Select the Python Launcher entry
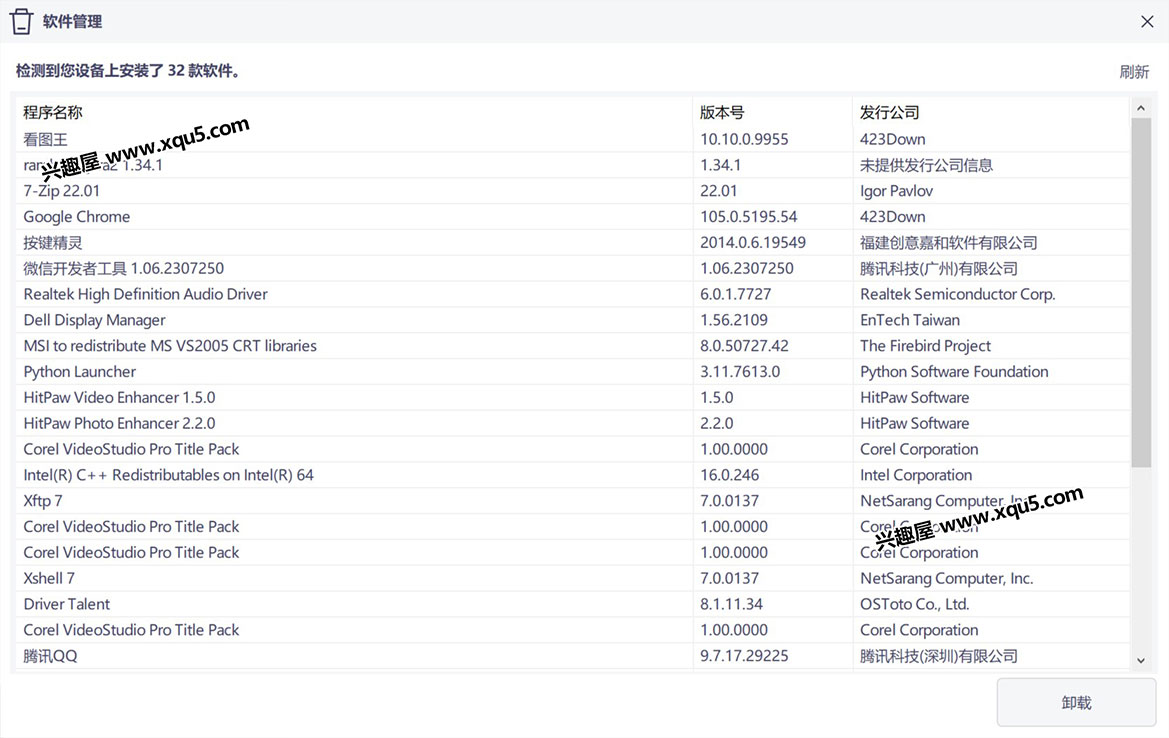 [x=80, y=372]
